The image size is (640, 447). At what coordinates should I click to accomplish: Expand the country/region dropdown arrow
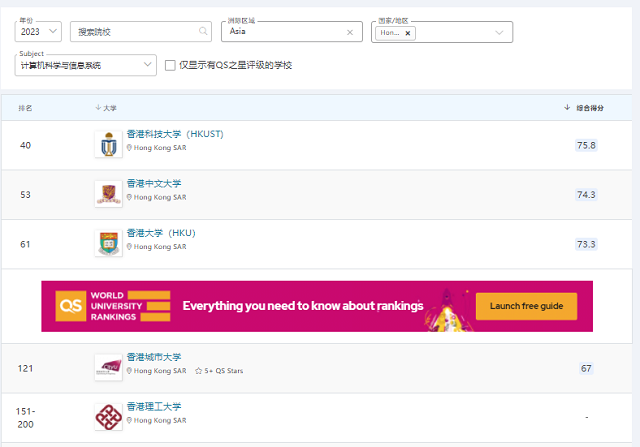coord(499,33)
